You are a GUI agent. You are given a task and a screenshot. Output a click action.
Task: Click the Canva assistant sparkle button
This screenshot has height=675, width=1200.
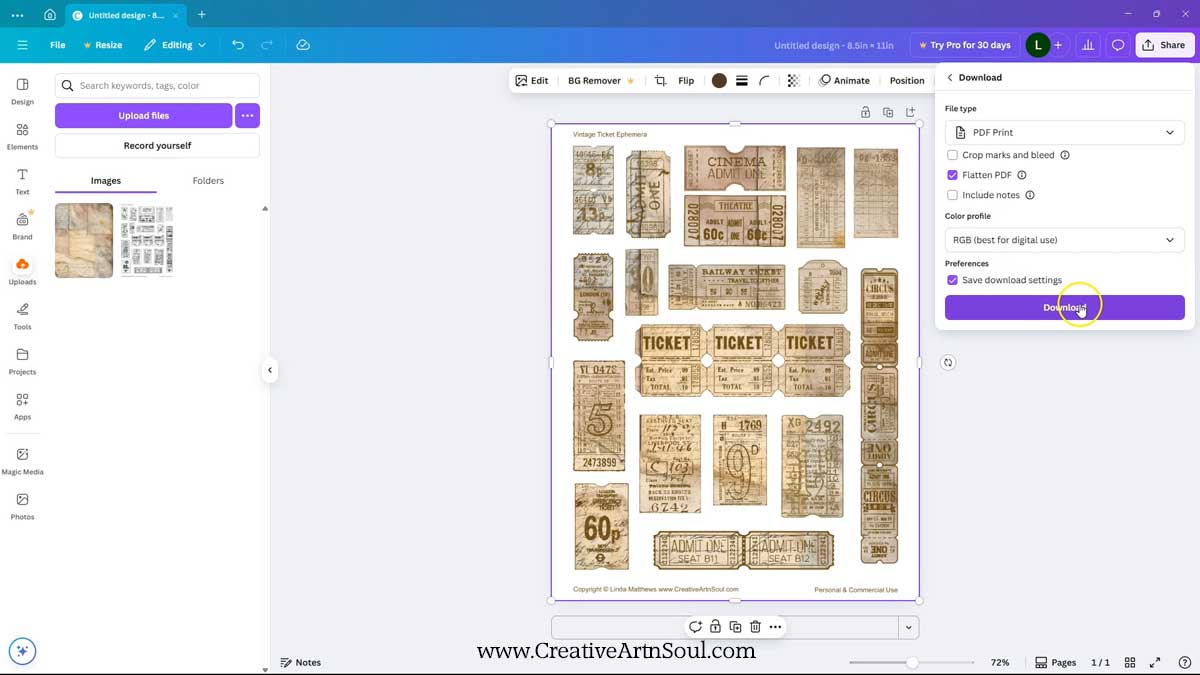tap(22, 651)
